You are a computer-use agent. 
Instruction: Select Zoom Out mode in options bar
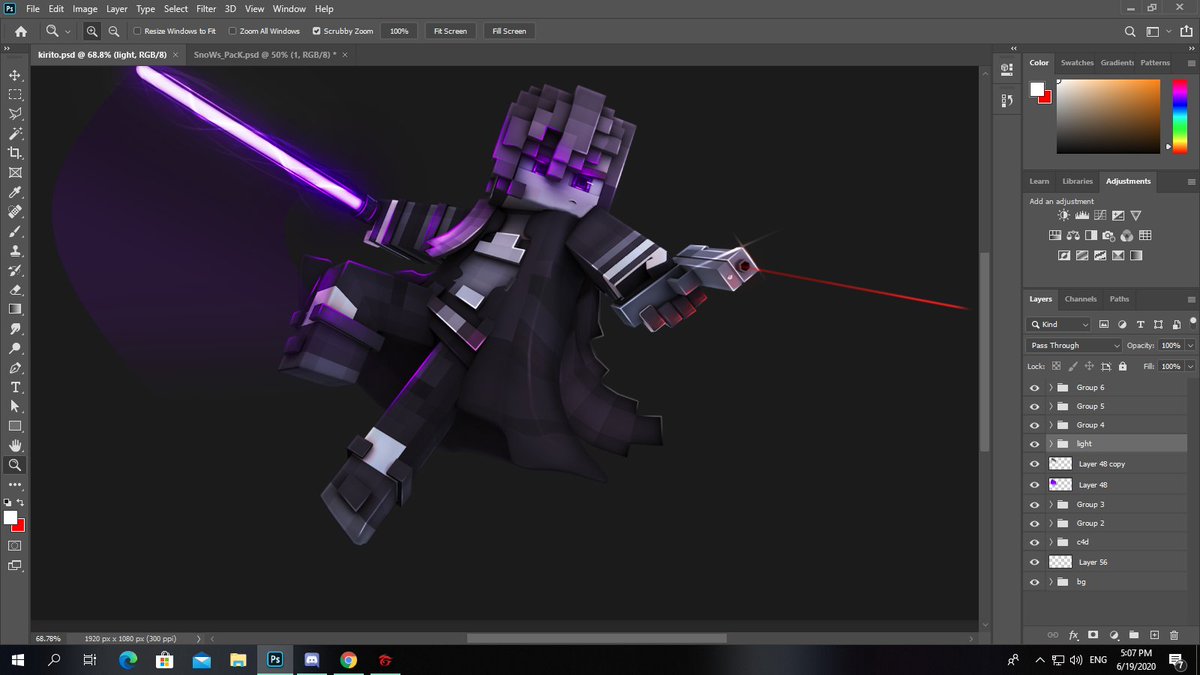pyautogui.click(x=114, y=31)
